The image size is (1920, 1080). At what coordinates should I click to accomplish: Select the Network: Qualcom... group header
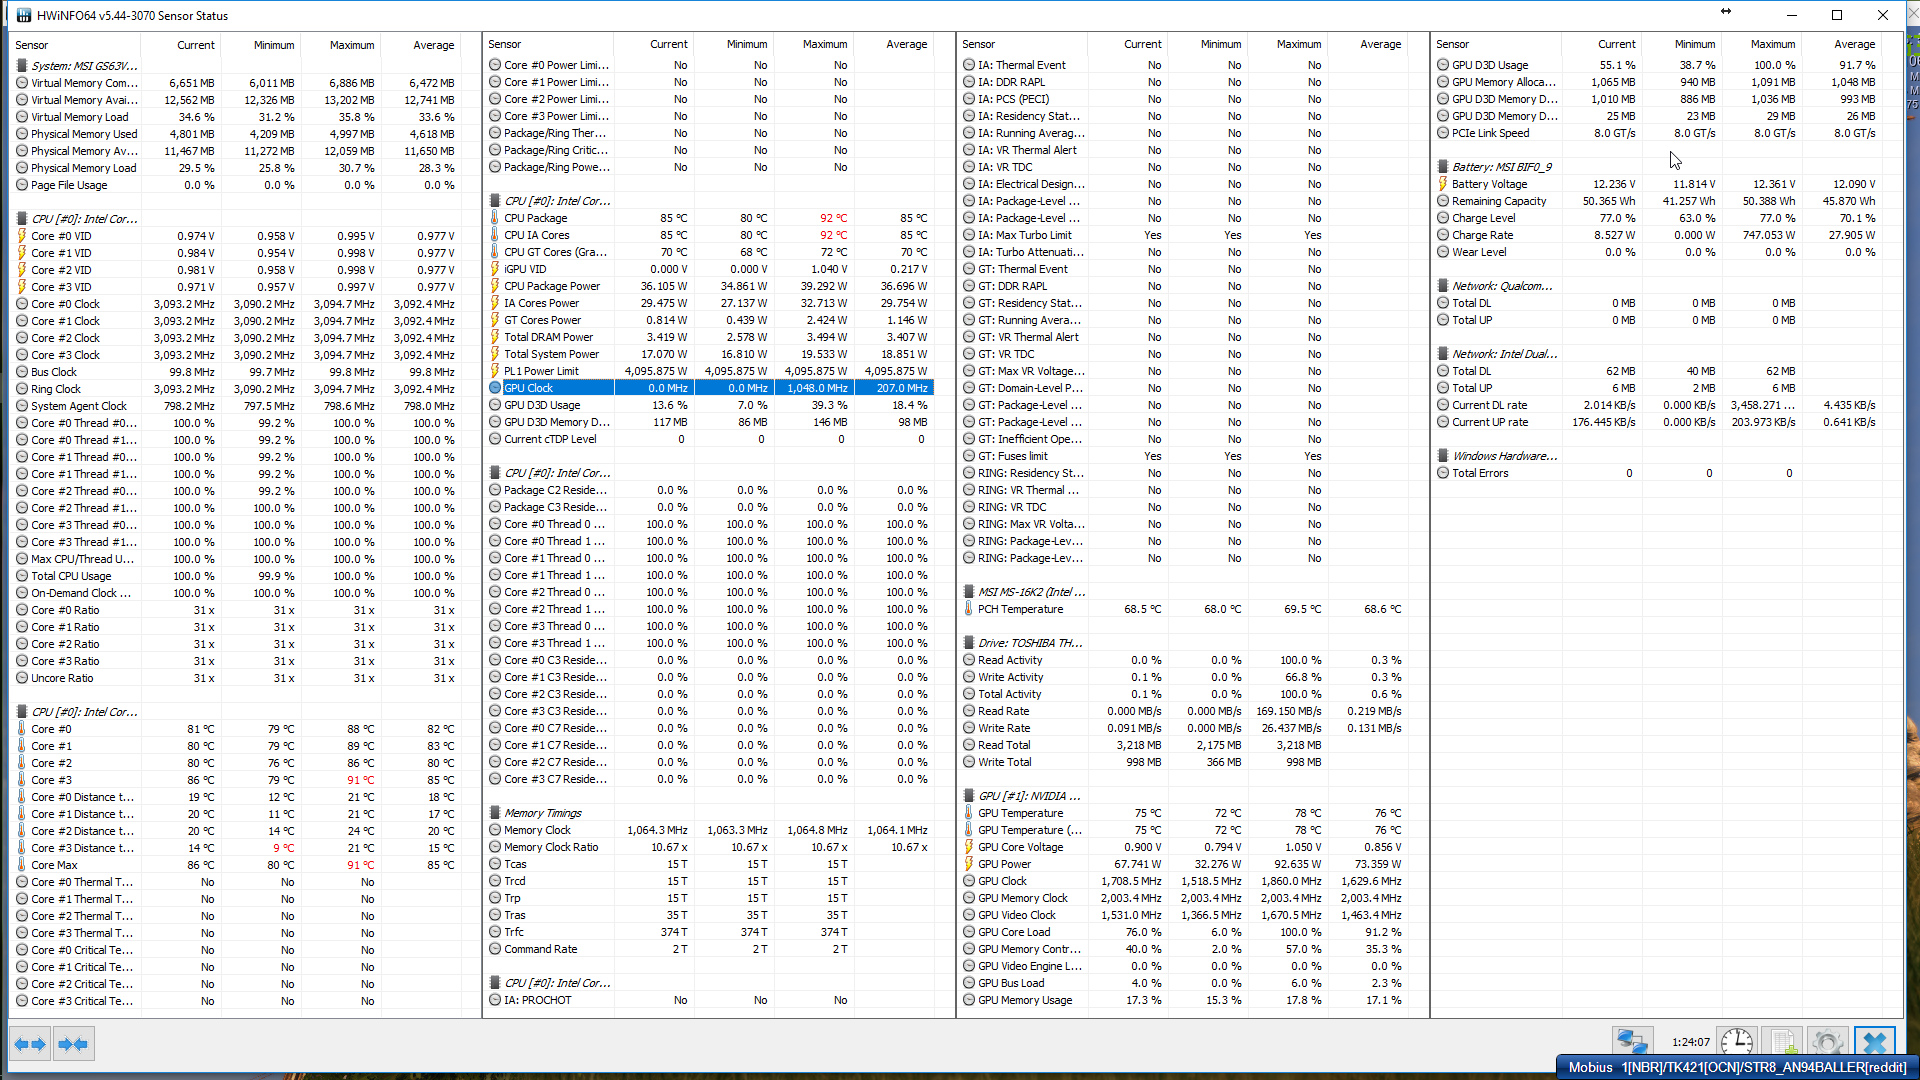coord(1502,286)
